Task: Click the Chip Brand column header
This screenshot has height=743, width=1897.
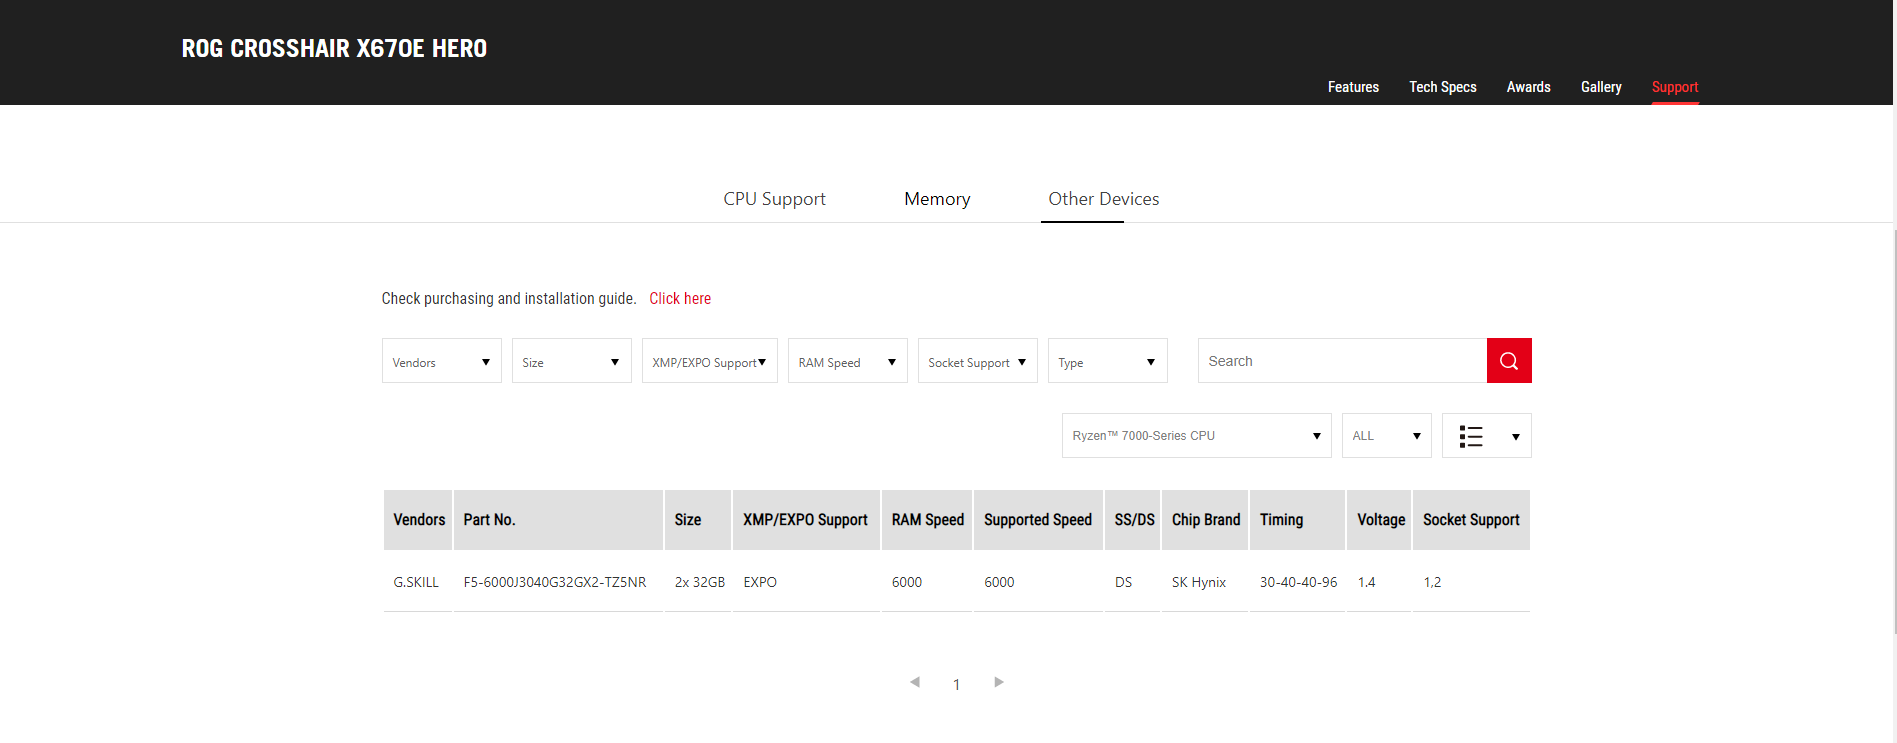Action: click(x=1205, y=520)
